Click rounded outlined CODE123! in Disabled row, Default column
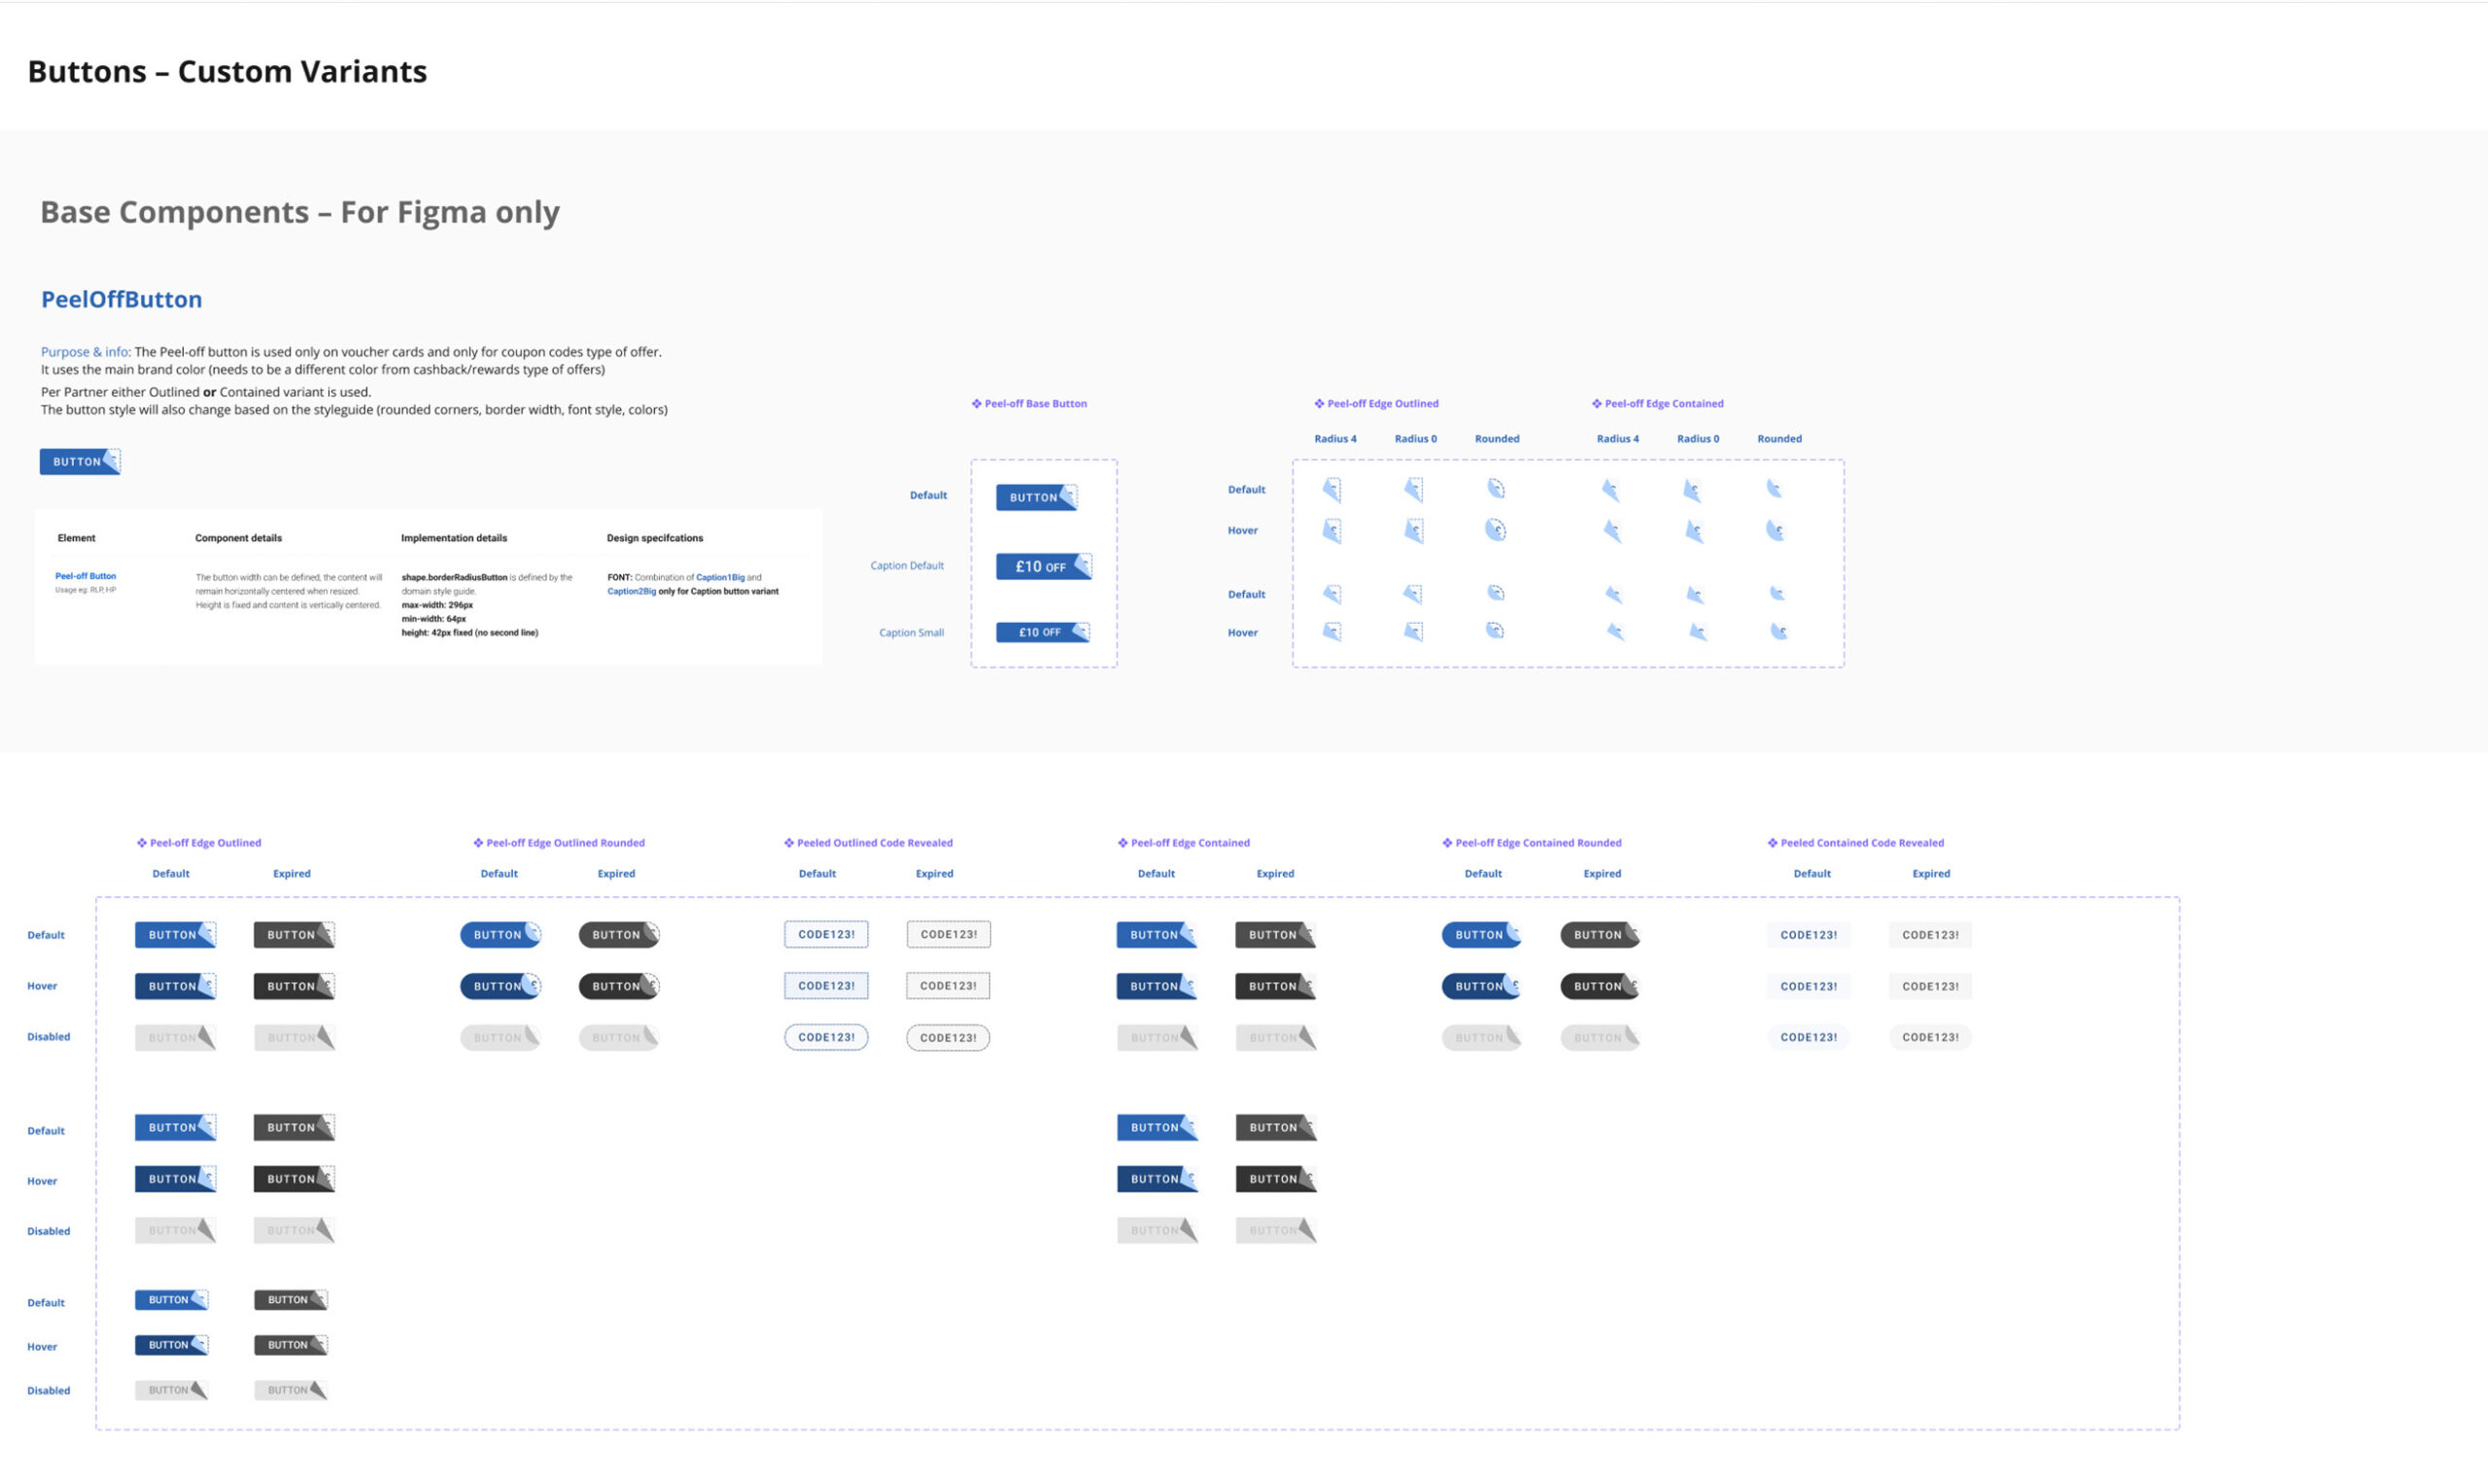The image size is (2488, 1484). pyautogui.click(x=826, y=1037)
